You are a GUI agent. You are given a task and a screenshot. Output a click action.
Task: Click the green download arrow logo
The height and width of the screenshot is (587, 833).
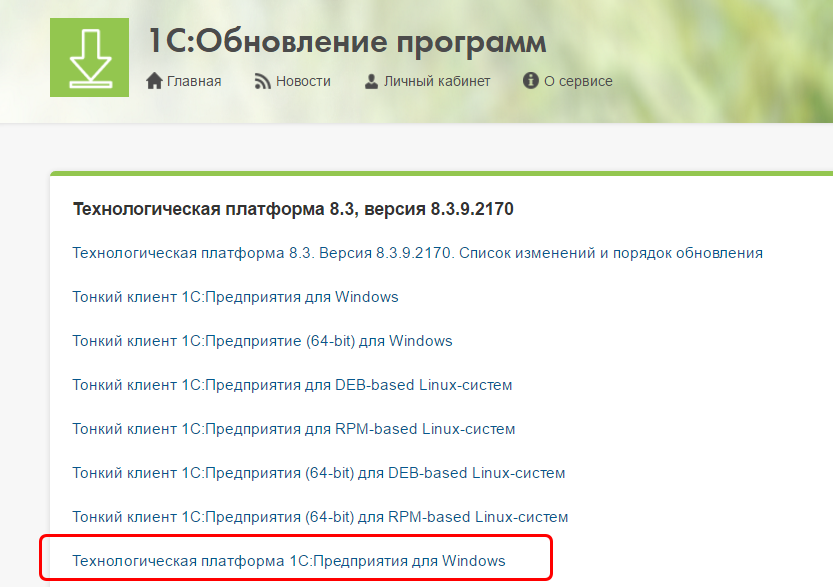click(90, 57)
